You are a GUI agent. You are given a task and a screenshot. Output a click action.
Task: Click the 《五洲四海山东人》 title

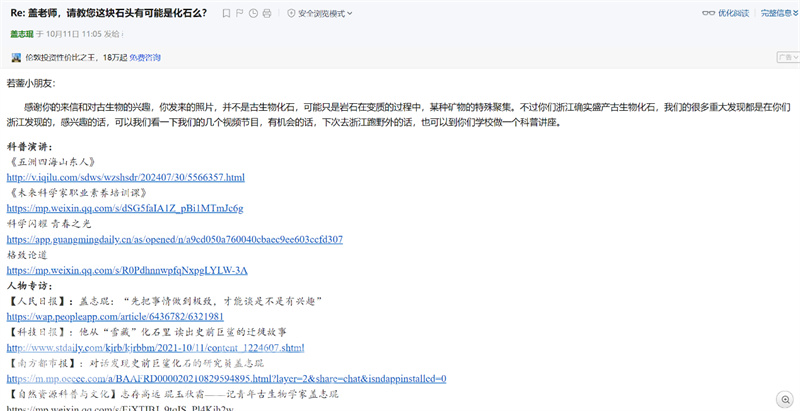tap(53, 162)
